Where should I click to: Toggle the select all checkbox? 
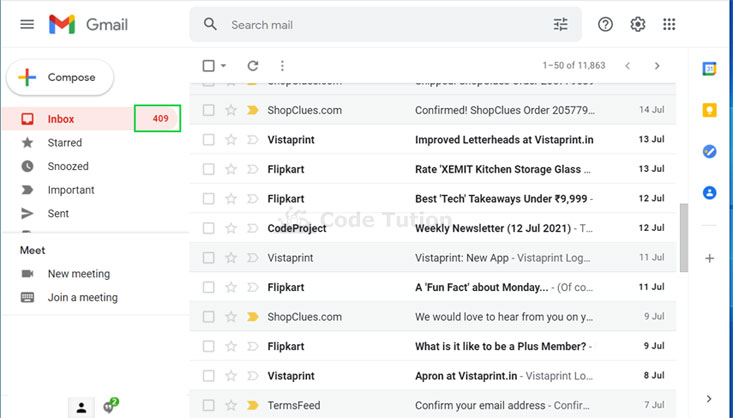(x=208, y=66)
